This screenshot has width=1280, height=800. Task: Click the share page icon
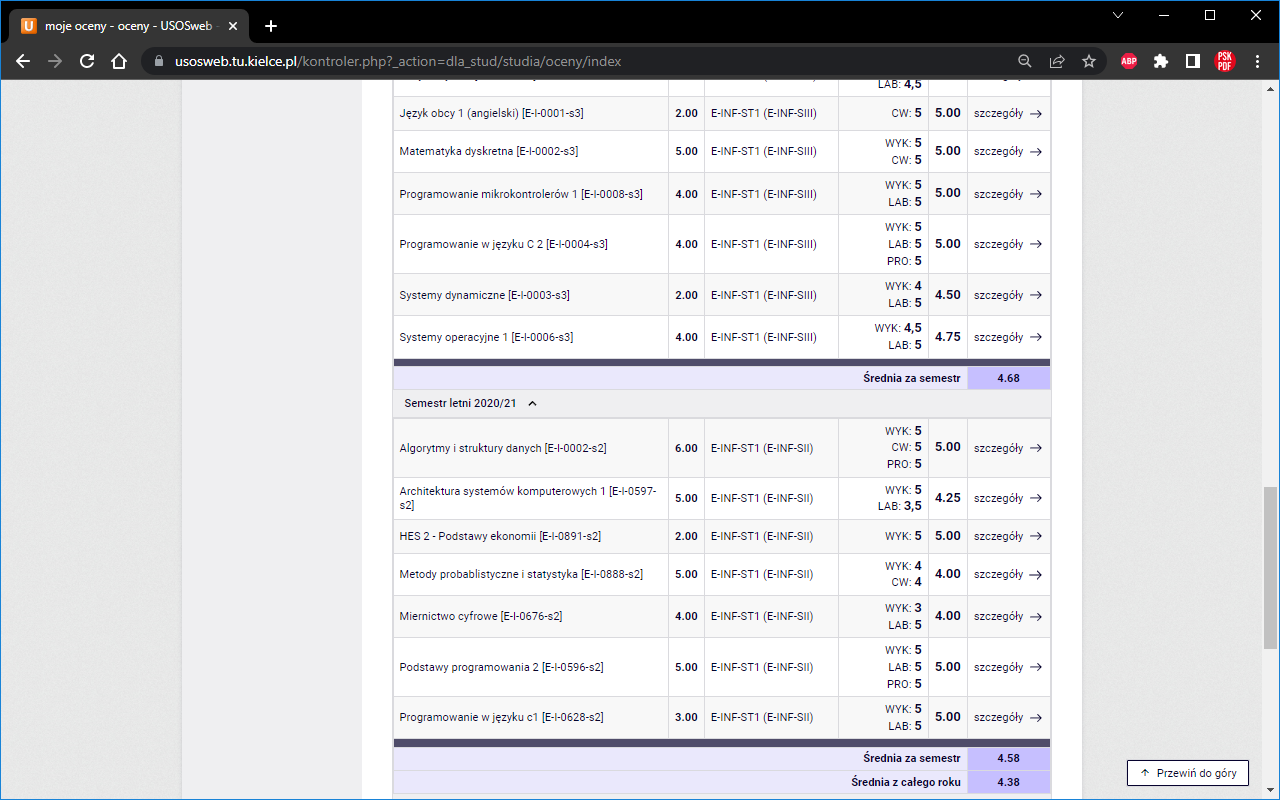[x=1057, y=61]
